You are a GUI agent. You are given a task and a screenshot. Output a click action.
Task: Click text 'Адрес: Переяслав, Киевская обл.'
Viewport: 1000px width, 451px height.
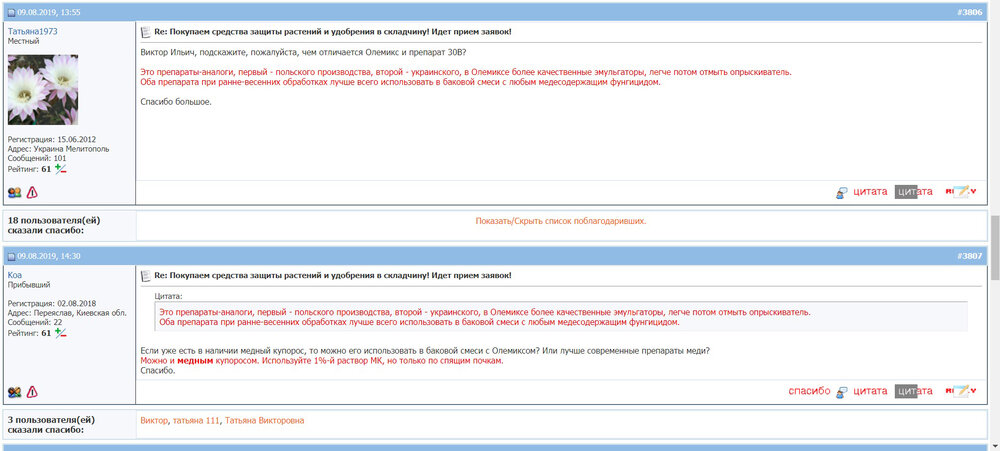tap(68, 313)
